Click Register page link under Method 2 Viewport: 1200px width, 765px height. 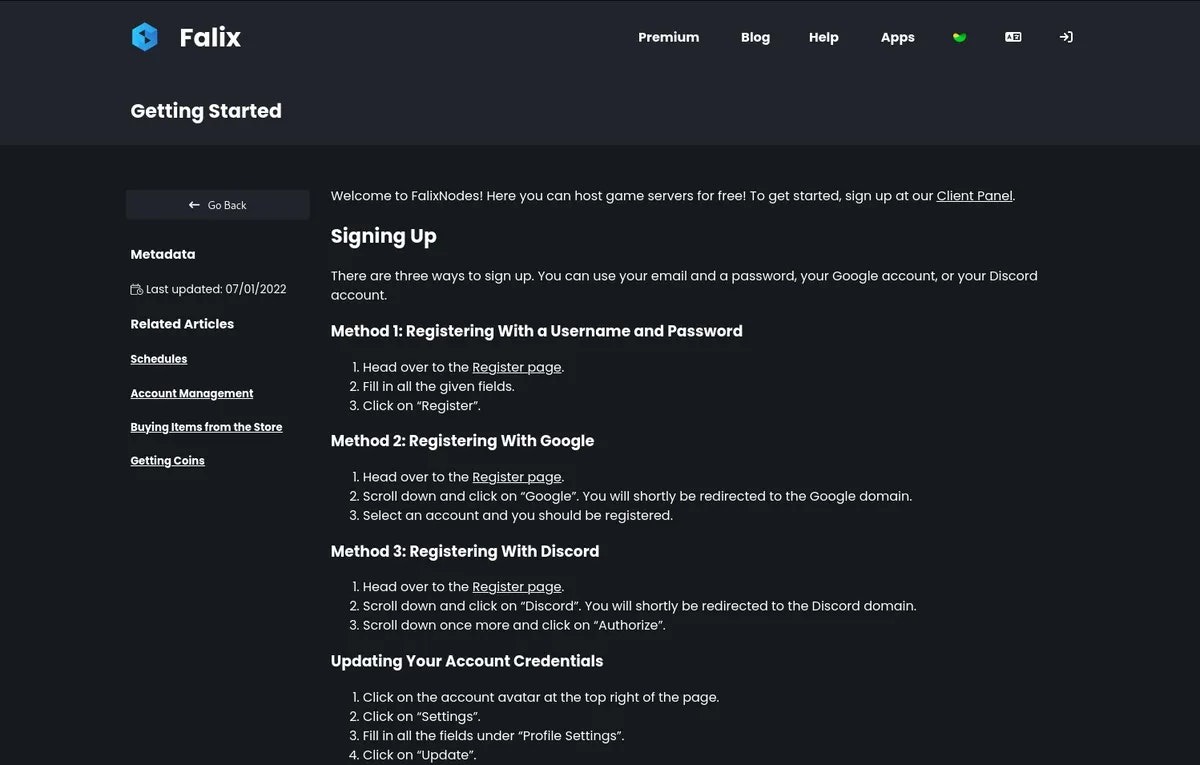(x=517, y=477)
